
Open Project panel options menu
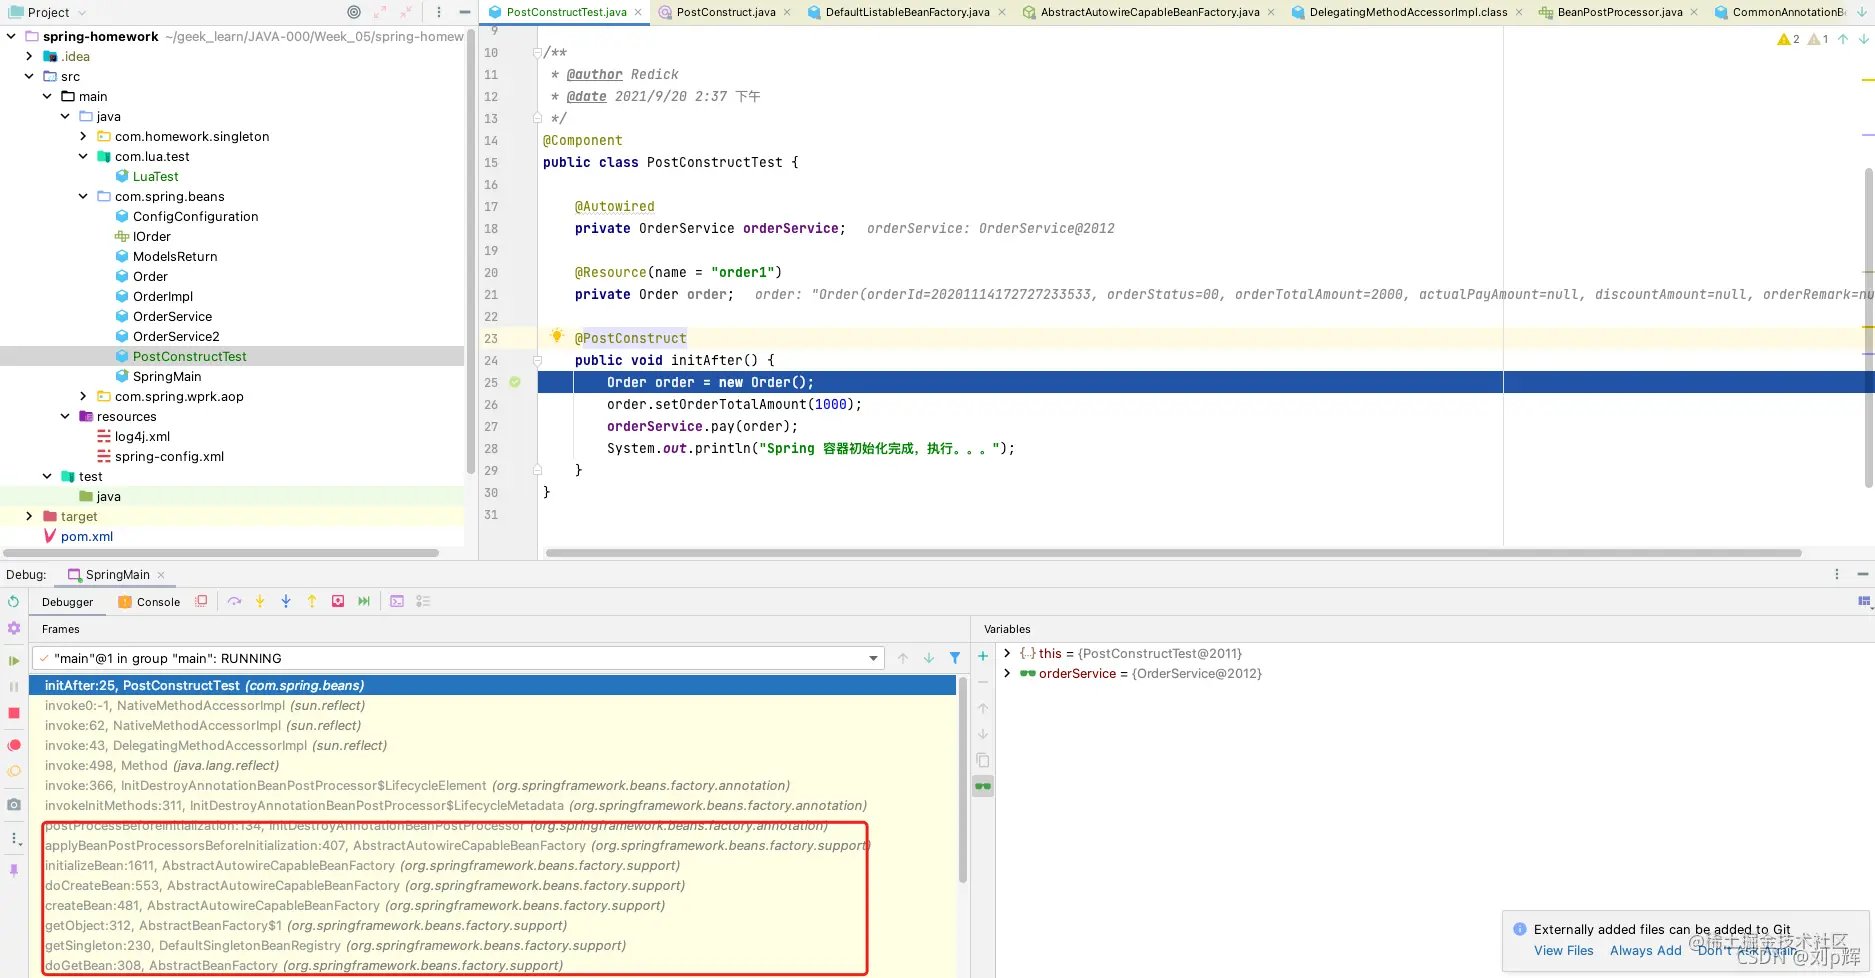439,12
